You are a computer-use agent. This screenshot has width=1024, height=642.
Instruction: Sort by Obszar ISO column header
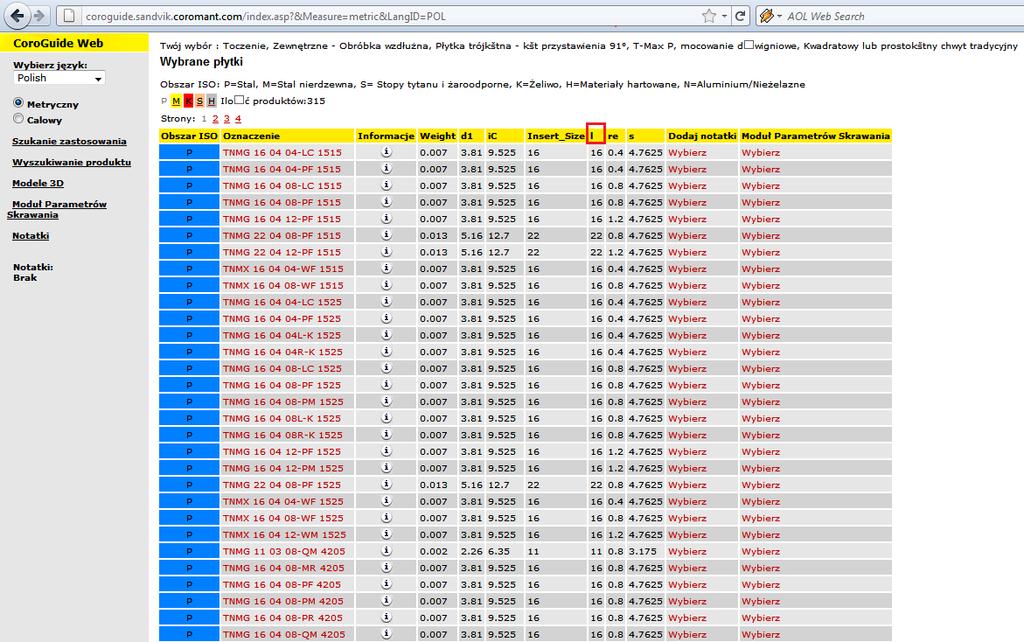click(189, 136)
